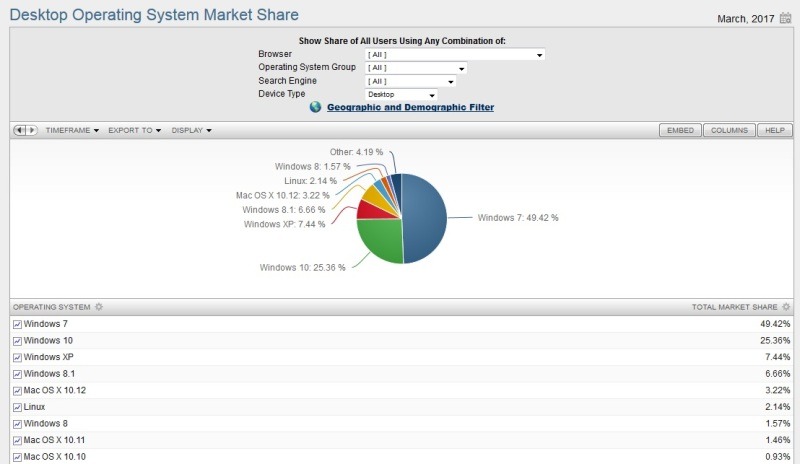Click the 'Windows XP: 7.44 %' chart label
The image size is (800, 464).
(x=284, y=224)
